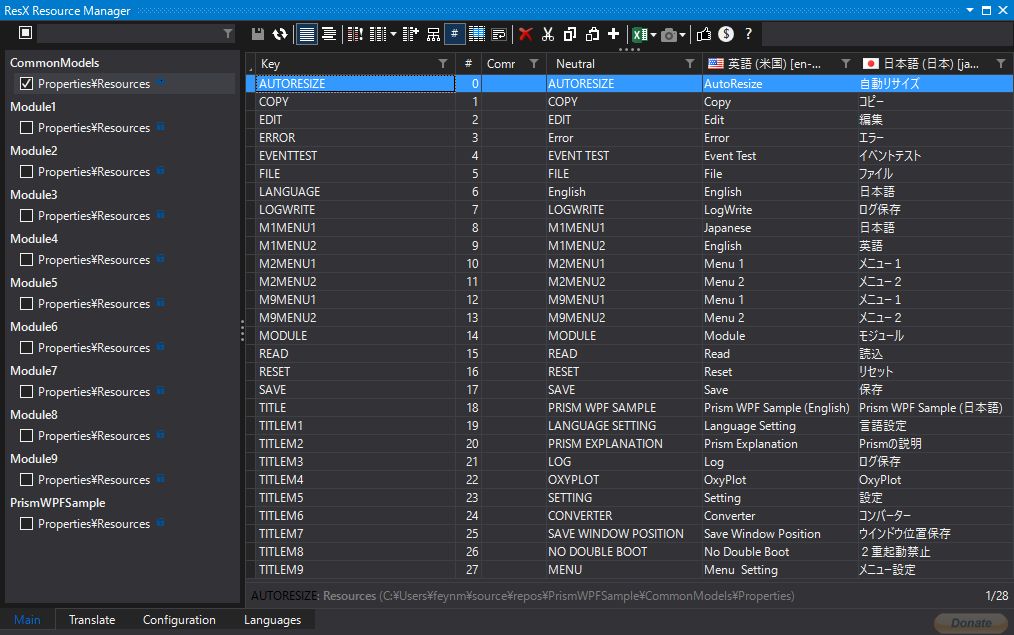Toggle the wrap lines icon
Image resolution: width=1014 pixels, height=635 pixels.
[499, 34]
